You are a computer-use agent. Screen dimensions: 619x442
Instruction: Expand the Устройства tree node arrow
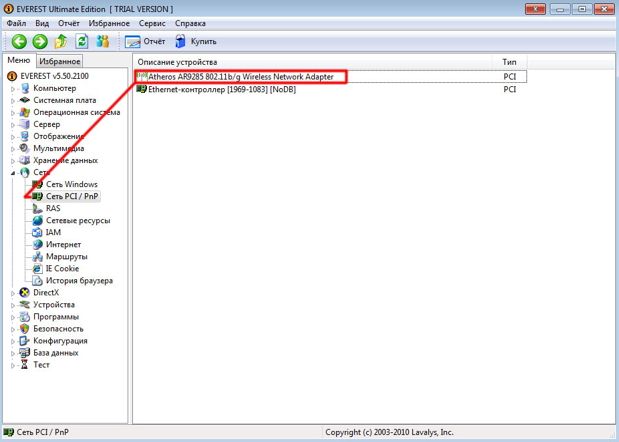[13, 305]
